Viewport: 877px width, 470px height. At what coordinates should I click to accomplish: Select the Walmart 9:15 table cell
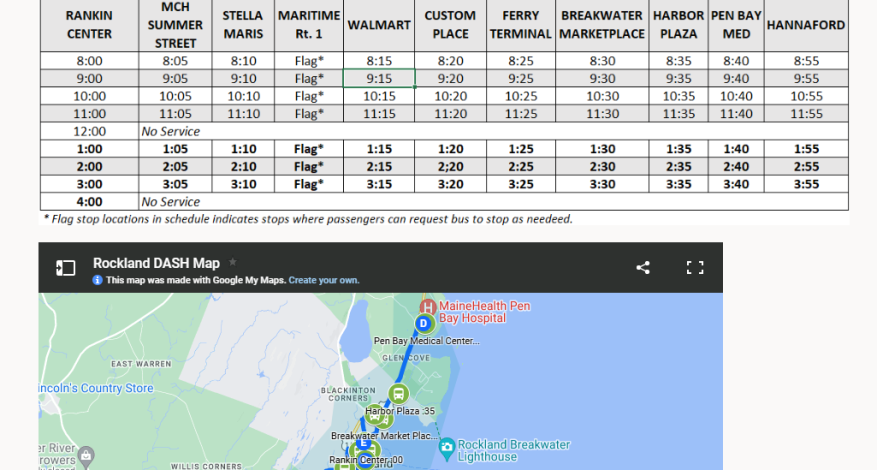point(378,78)
